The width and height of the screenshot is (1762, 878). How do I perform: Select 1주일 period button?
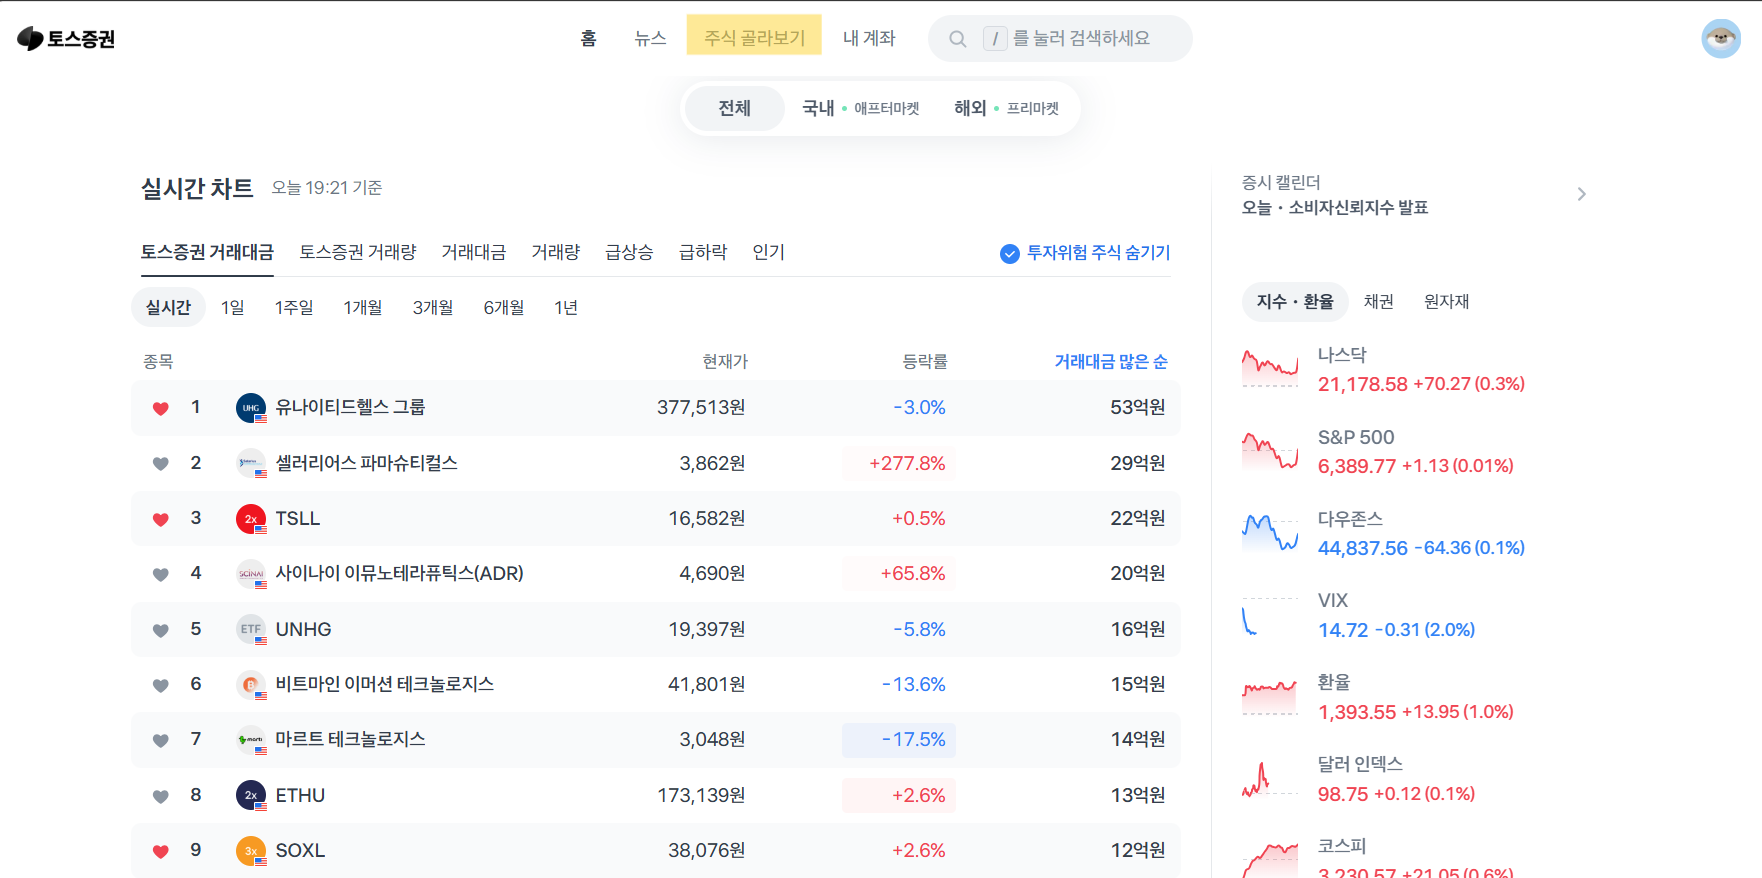coord(294,307)
